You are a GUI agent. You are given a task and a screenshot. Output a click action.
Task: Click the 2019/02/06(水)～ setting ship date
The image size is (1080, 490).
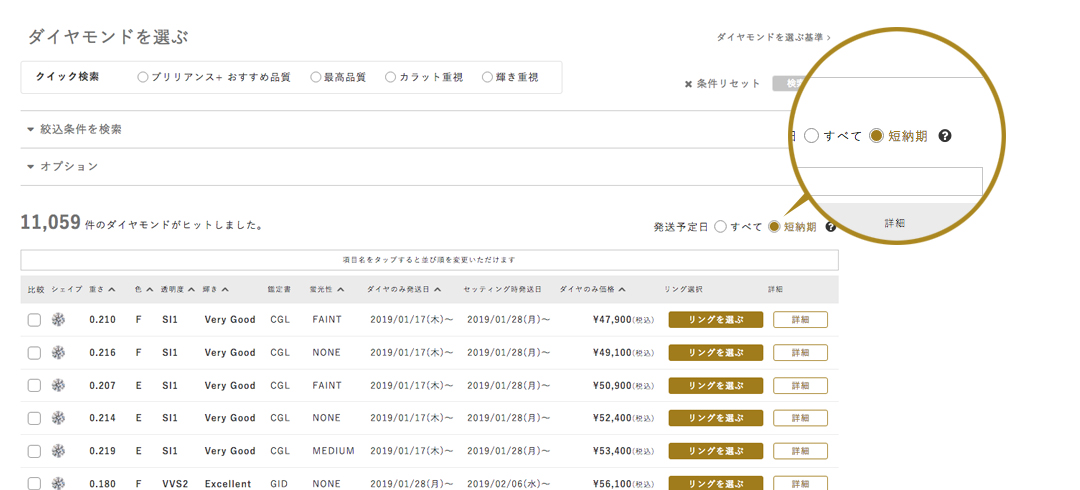[x=508, y=484]
